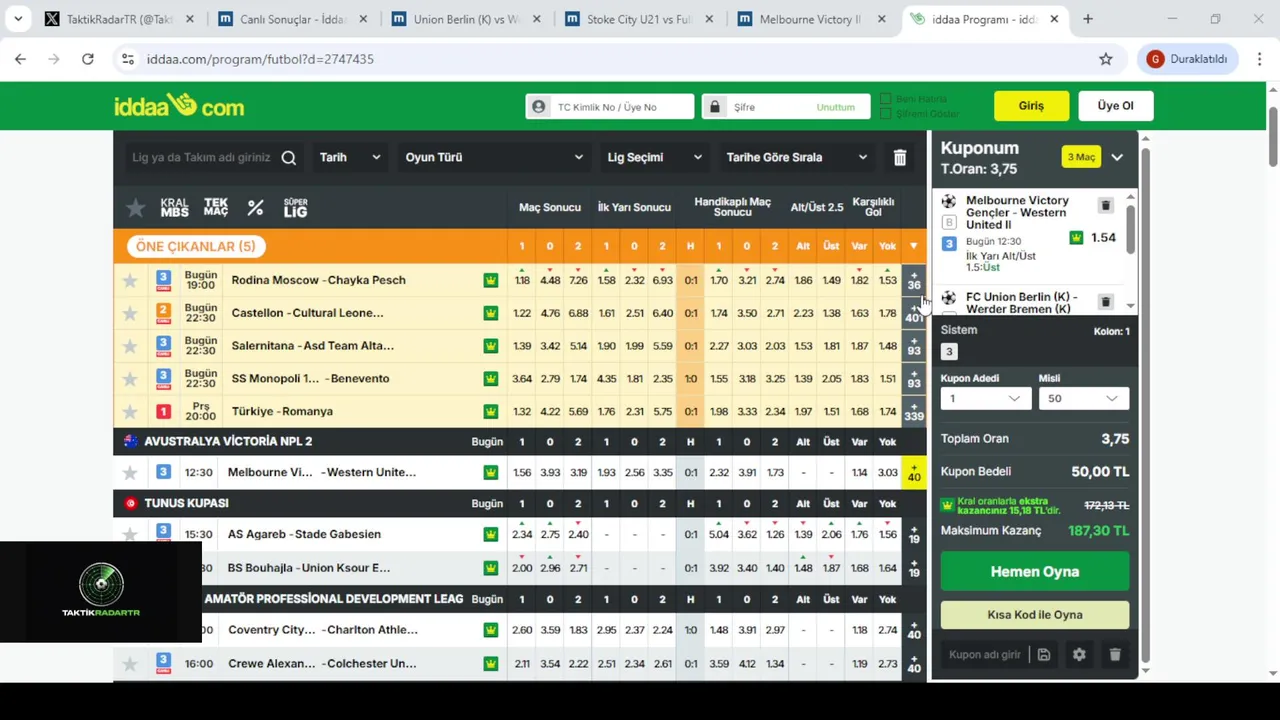Favorite the Castellon match star
The image size is (1280, 720).
pos(130,313)
